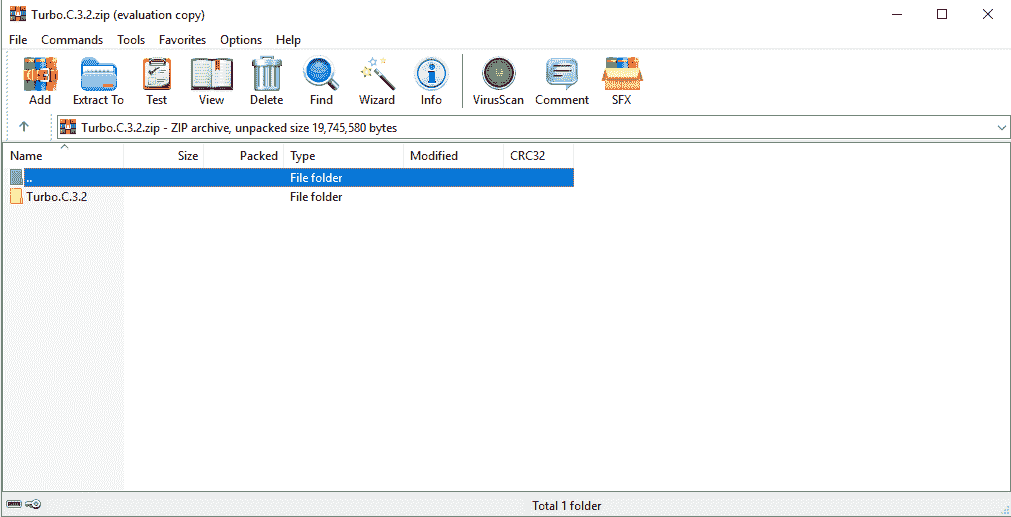Open the File menu
Screen dimensions: 1011x517
click(18, 40)
